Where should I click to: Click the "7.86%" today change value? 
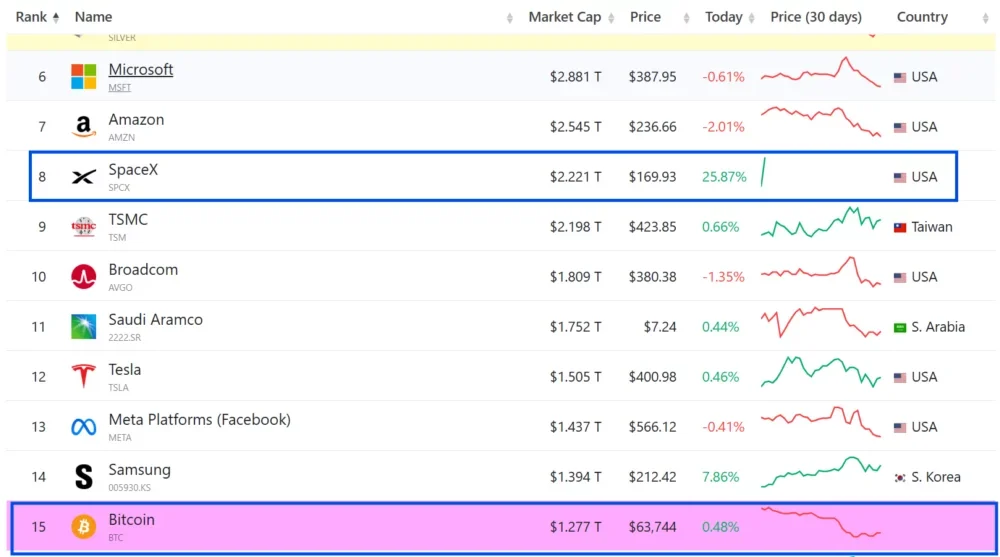[721, 477]
